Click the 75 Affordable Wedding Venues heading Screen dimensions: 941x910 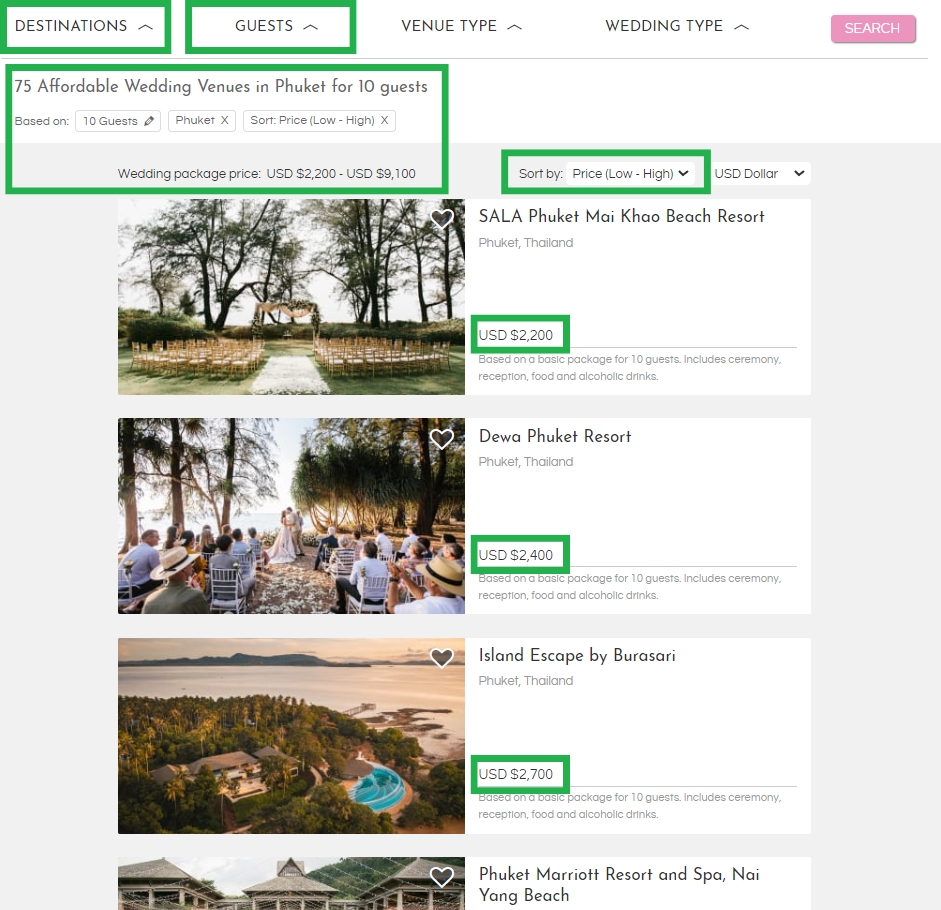pyautogui.click(x=221, y=86)
